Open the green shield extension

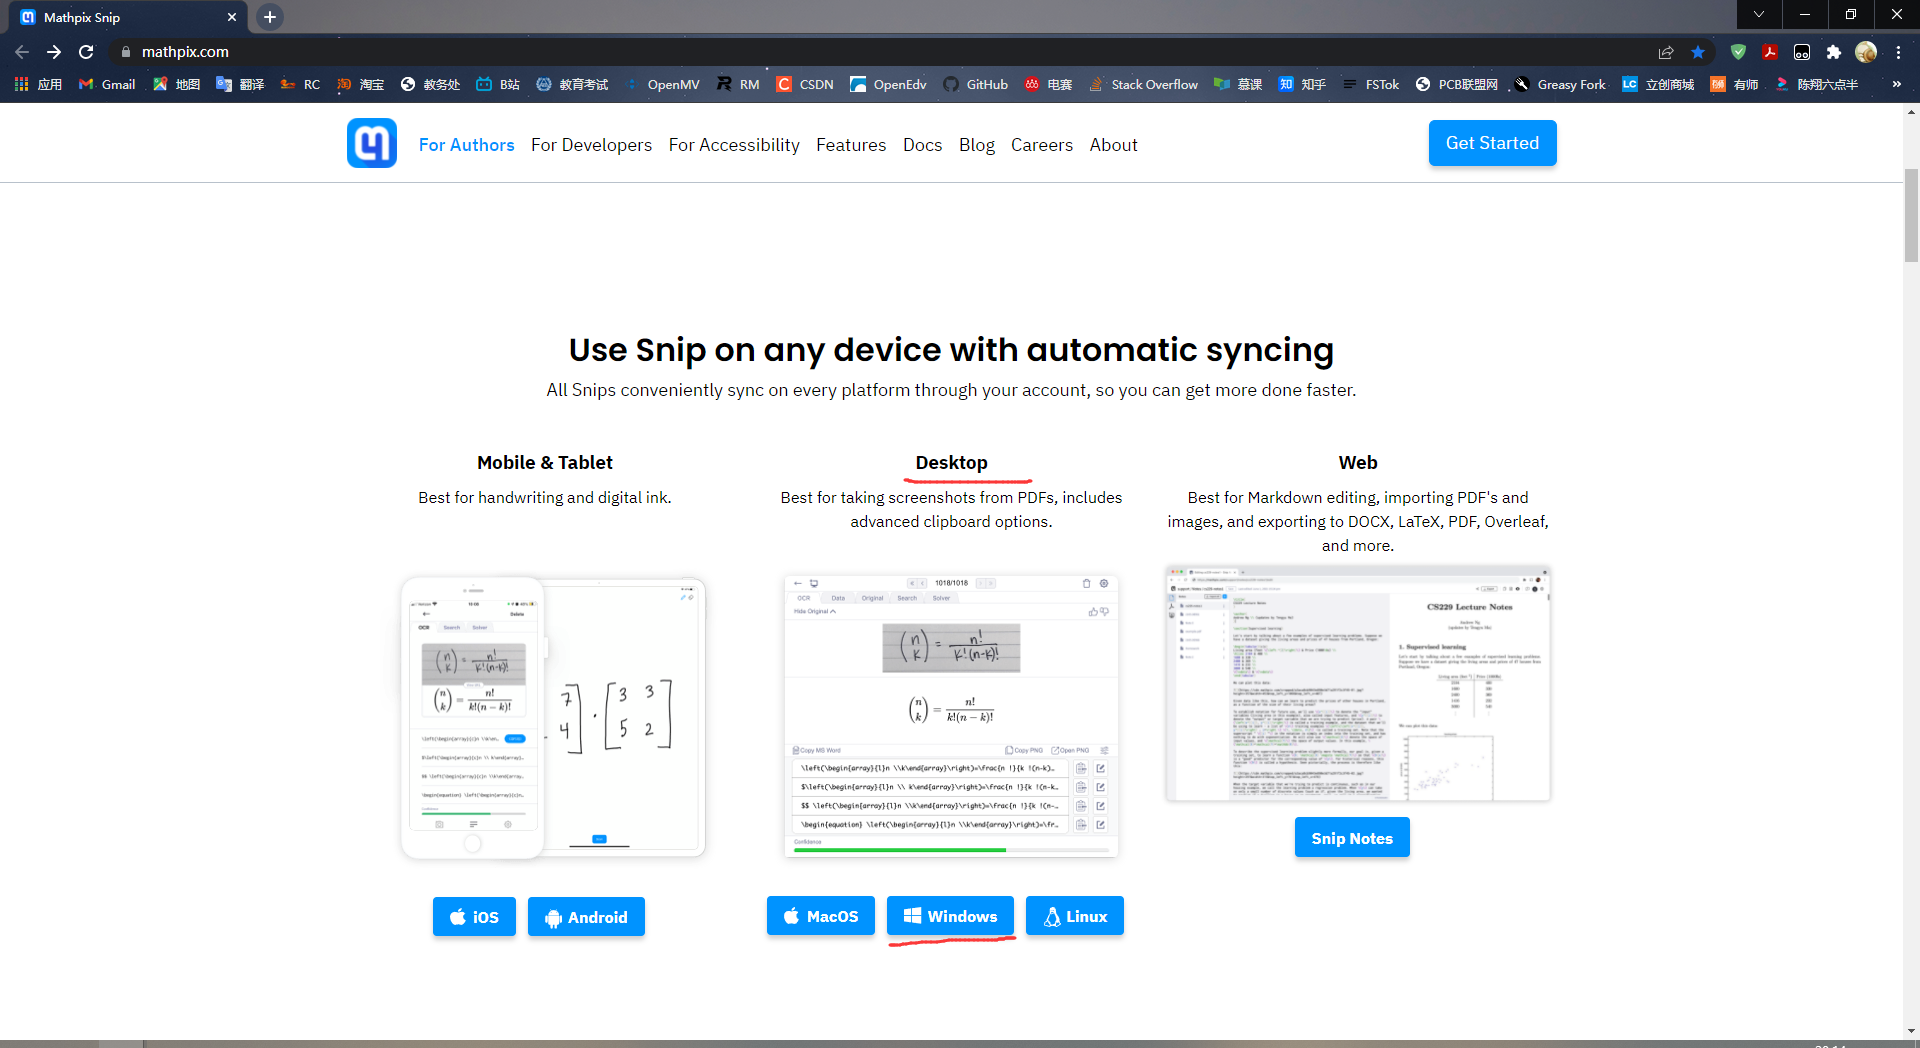(x=1738, y=52)
